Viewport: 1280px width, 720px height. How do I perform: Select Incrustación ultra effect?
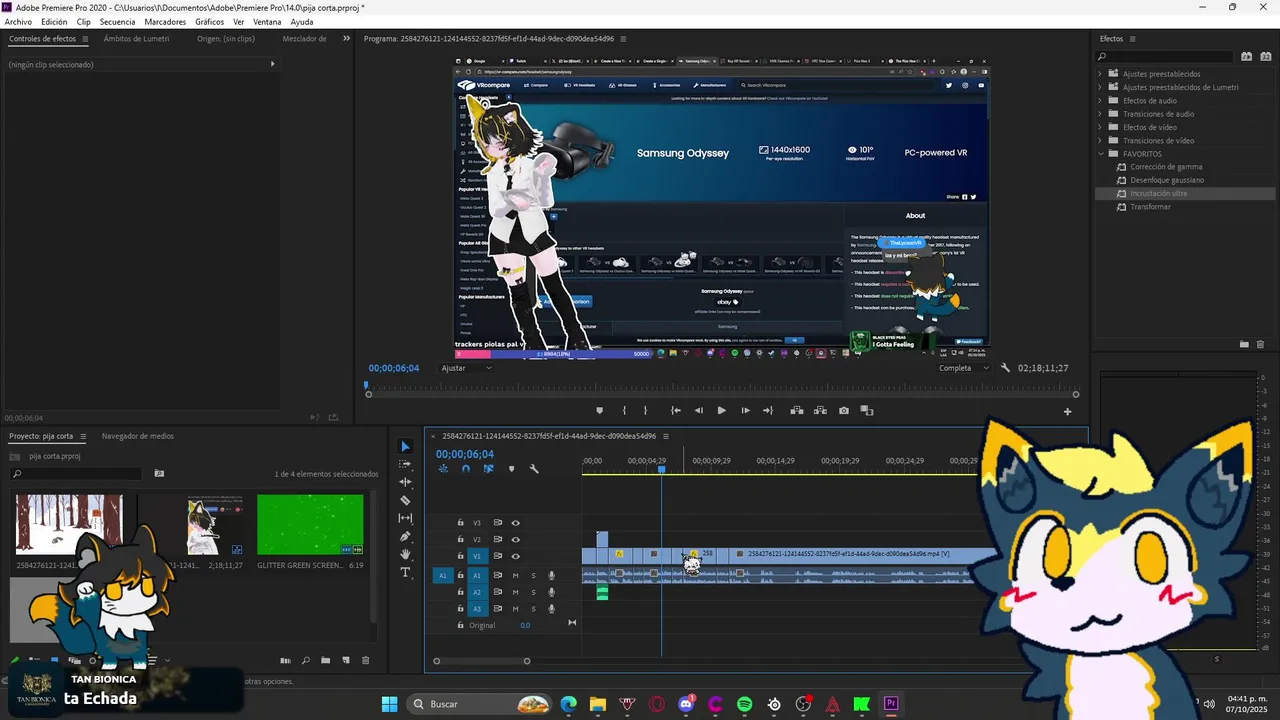(x=1158, y=193)
